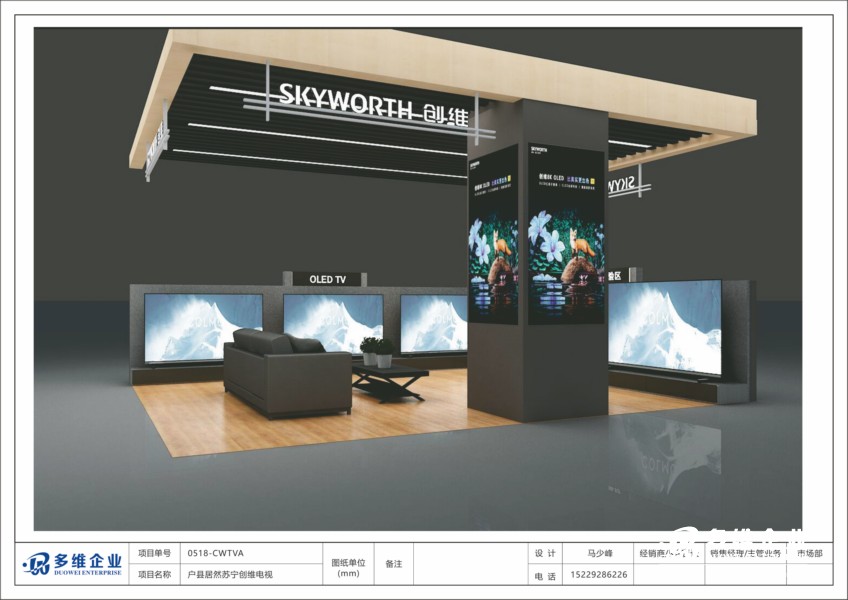Select the 项目单号 label cell
This screenshot has width=848, height=600.
click(154, 553)
